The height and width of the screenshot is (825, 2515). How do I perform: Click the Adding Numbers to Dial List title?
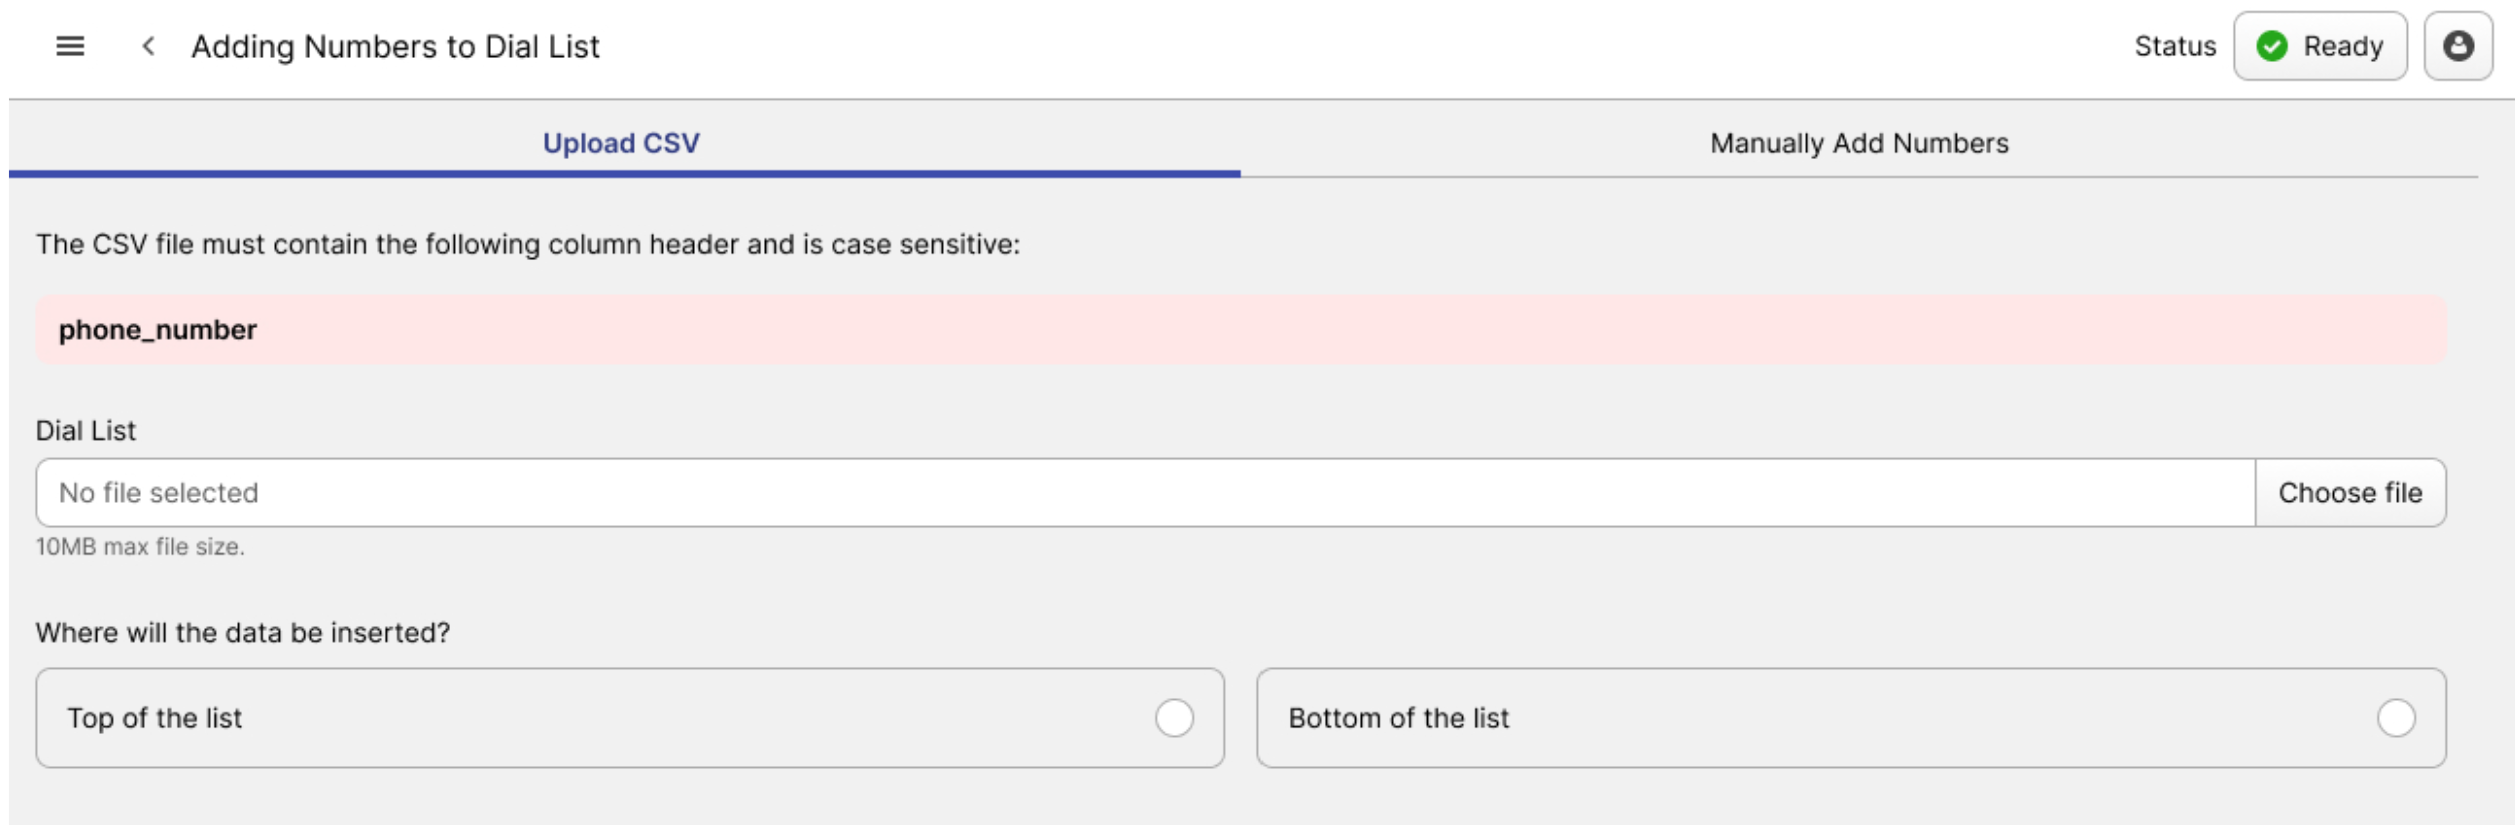click(x=395, y=46)
